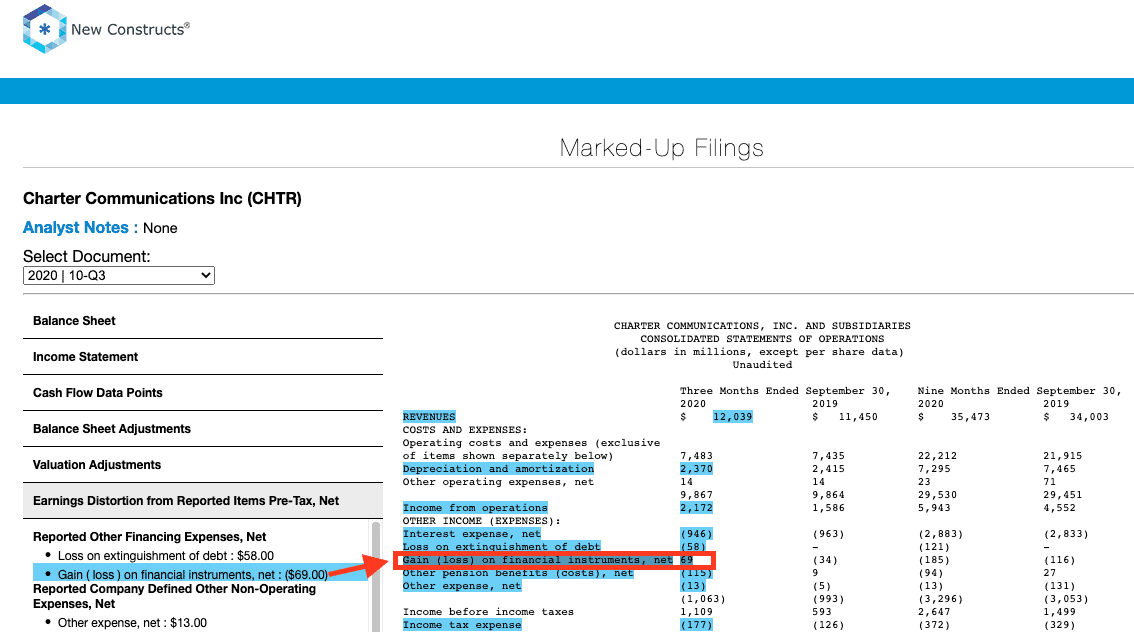The image size is (1134, 632).
Task: Click the Three Months Ended September 30 column header
Action: tap(785, 391)
